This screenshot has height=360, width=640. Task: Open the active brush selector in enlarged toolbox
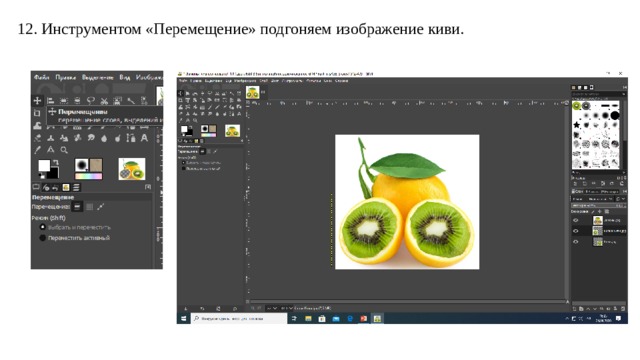click(x=81, y=165)
